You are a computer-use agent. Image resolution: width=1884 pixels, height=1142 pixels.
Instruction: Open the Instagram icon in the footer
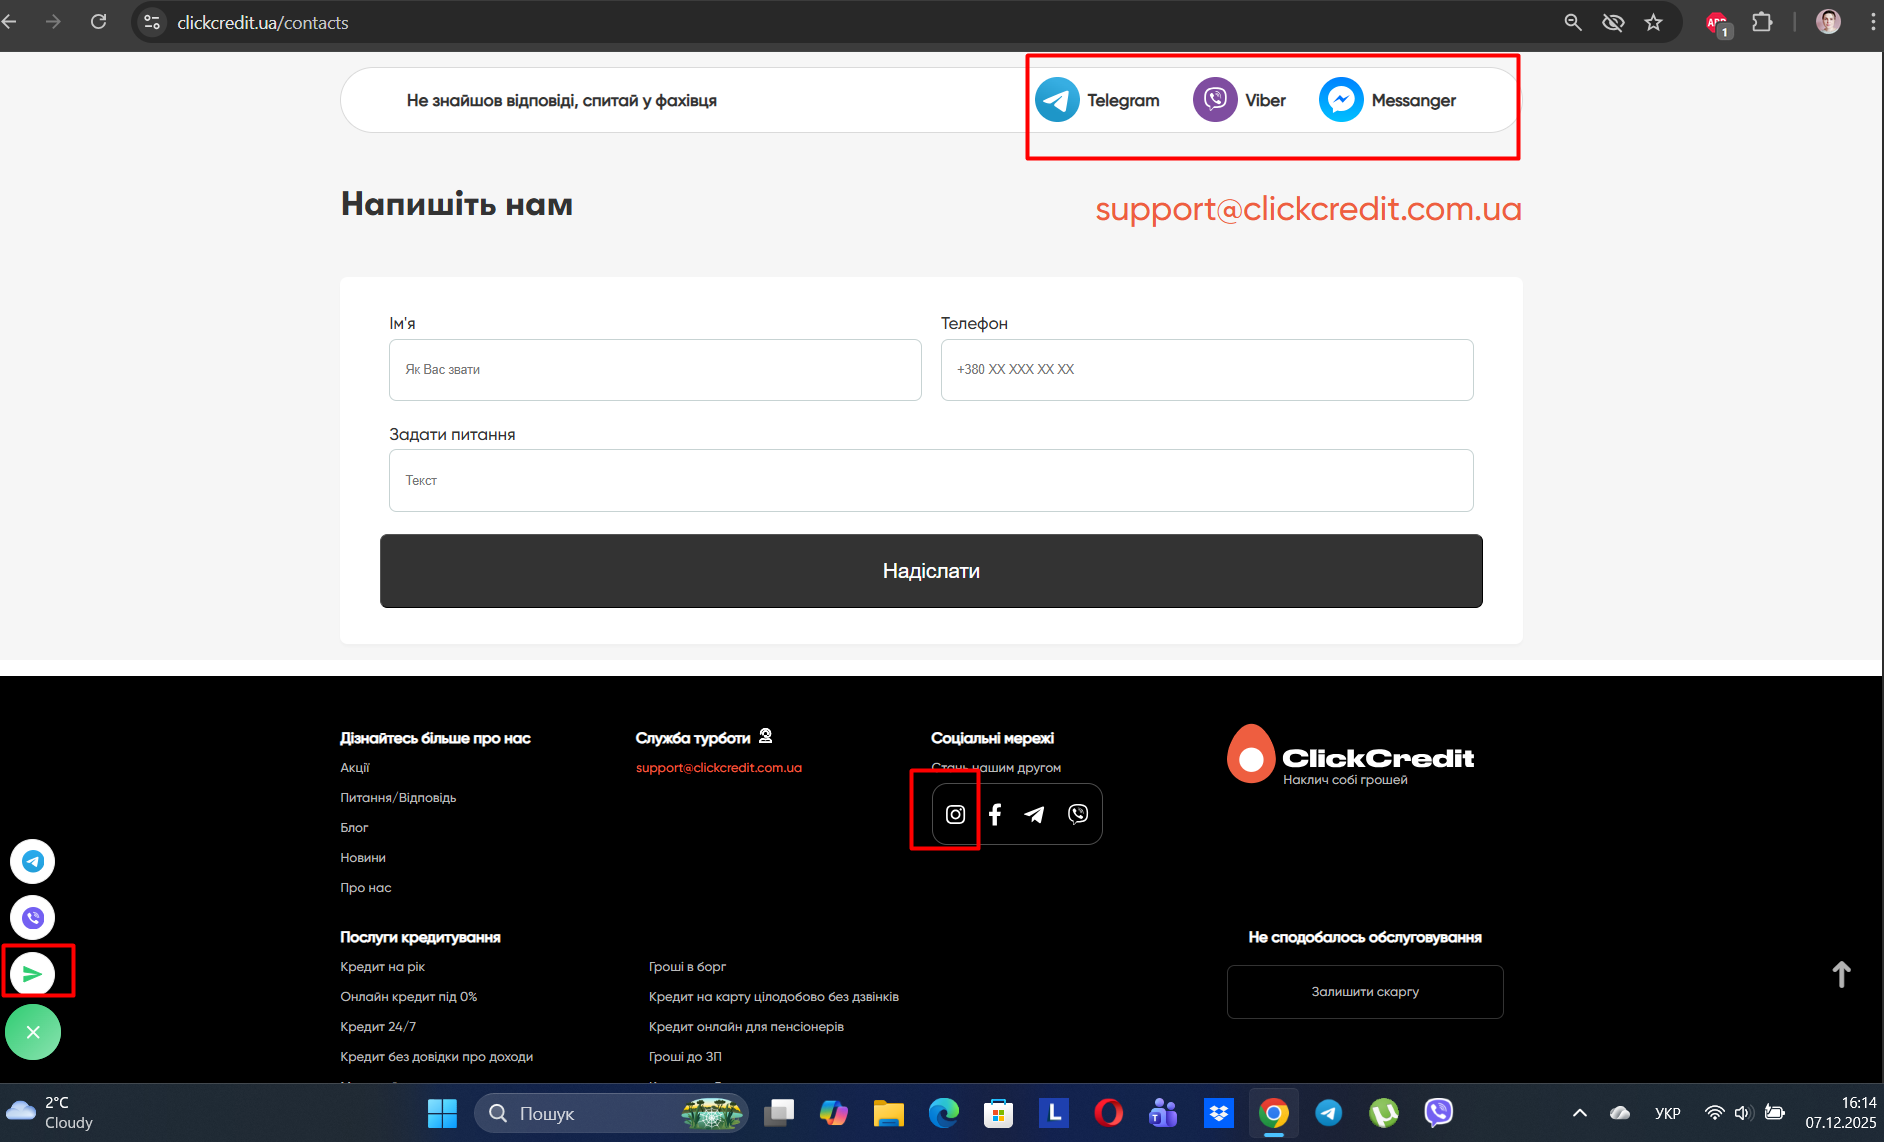(955, 814)
